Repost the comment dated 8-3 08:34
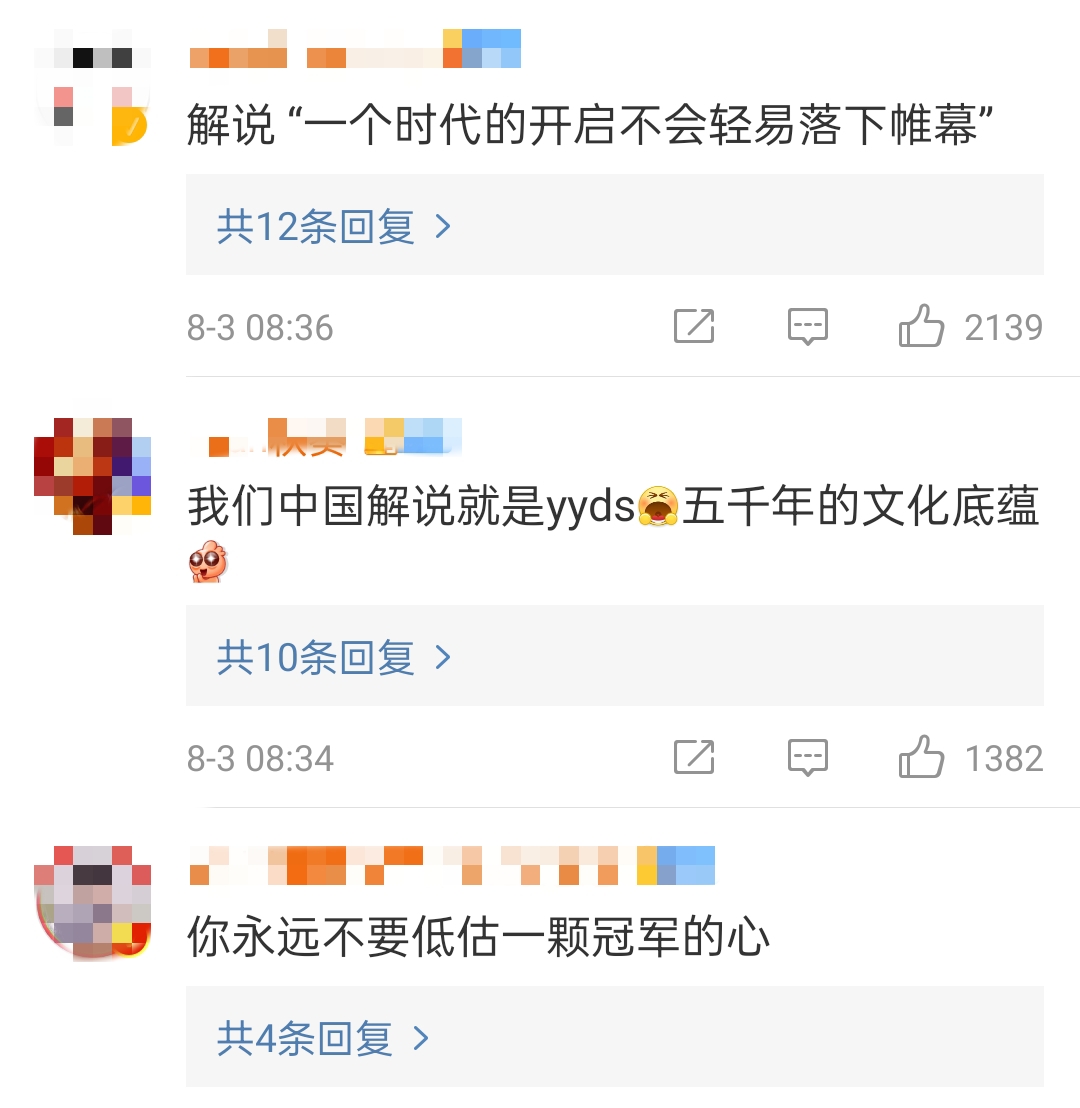Image resolution: width=1080 pixels, height=1108 pixels. pos(694,758)
